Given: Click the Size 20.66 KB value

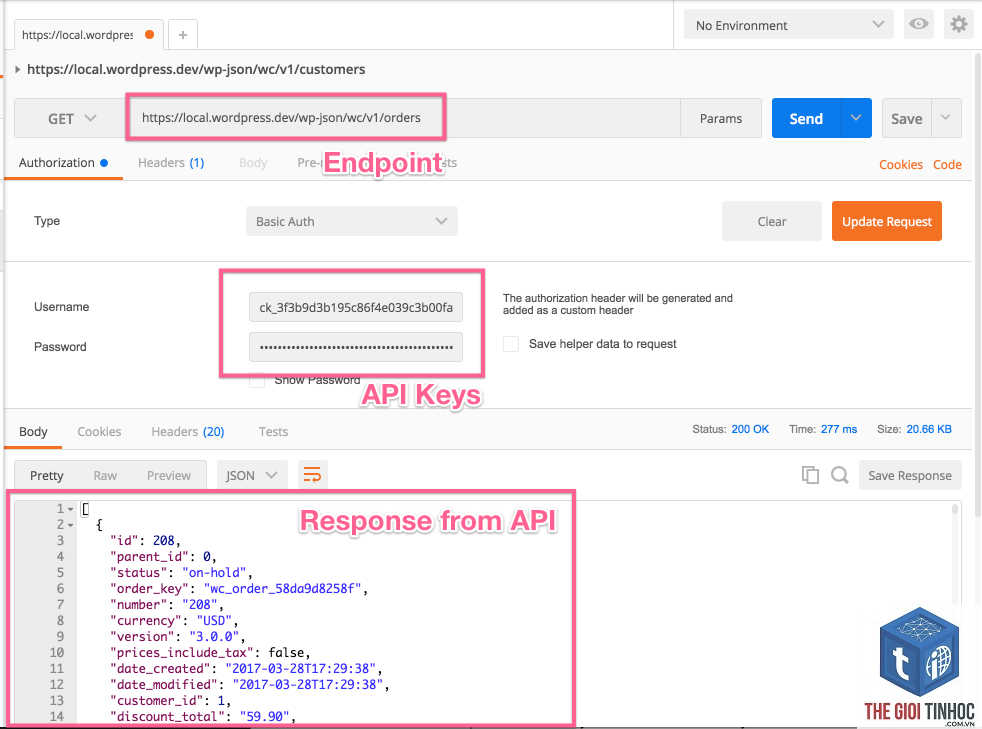Looking at the screenshot, I should tap(929, 429).
